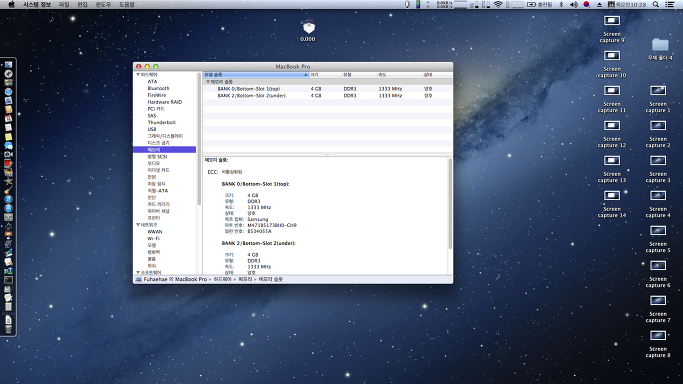Sort by the memory slot name column header
Viewport: 683px width, 384px height.
coord(256,75)
